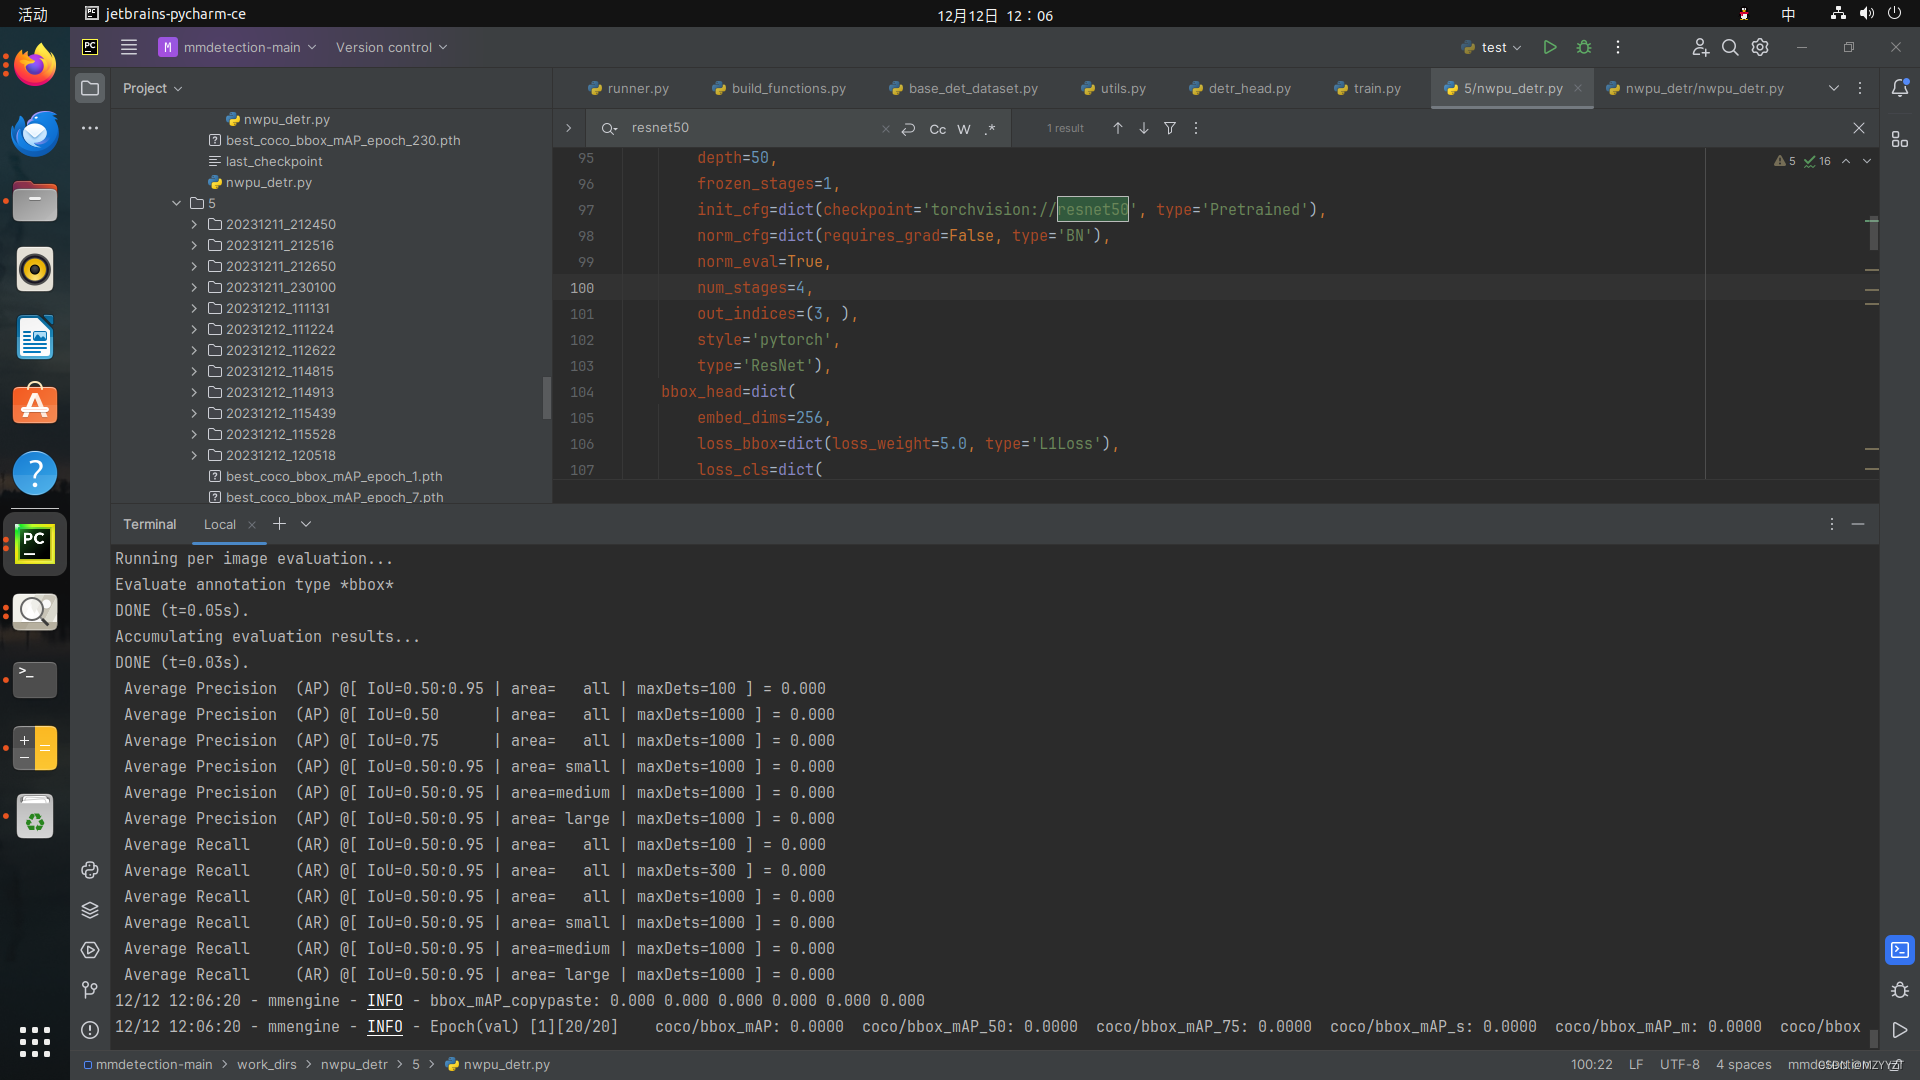Click filter search results icon

click(1170, 128)
